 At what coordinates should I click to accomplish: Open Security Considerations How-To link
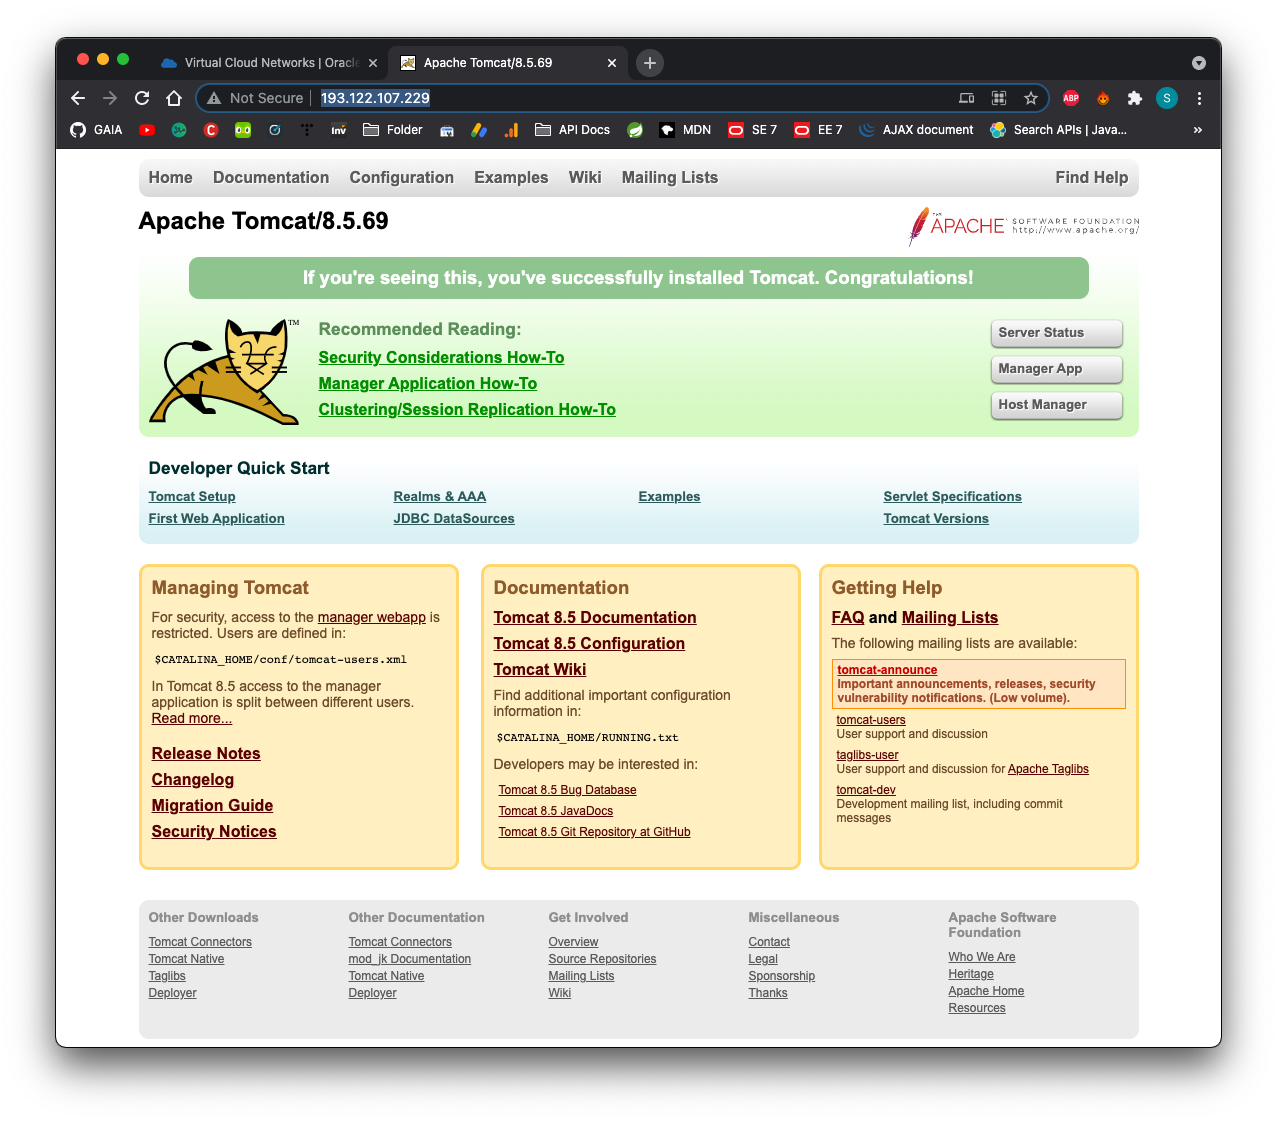pyautogui.click(x=441, y=358)
